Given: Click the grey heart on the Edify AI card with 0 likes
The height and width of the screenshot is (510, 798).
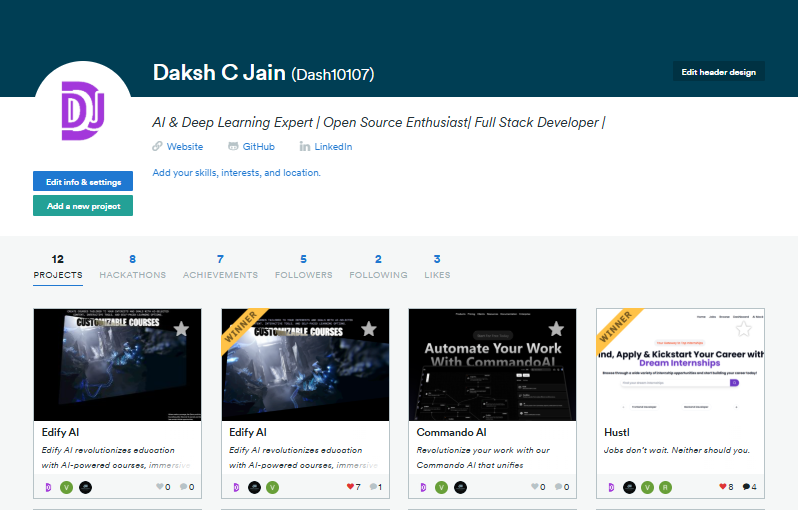Looking at the screenshot, I should [x=160, y=487].
